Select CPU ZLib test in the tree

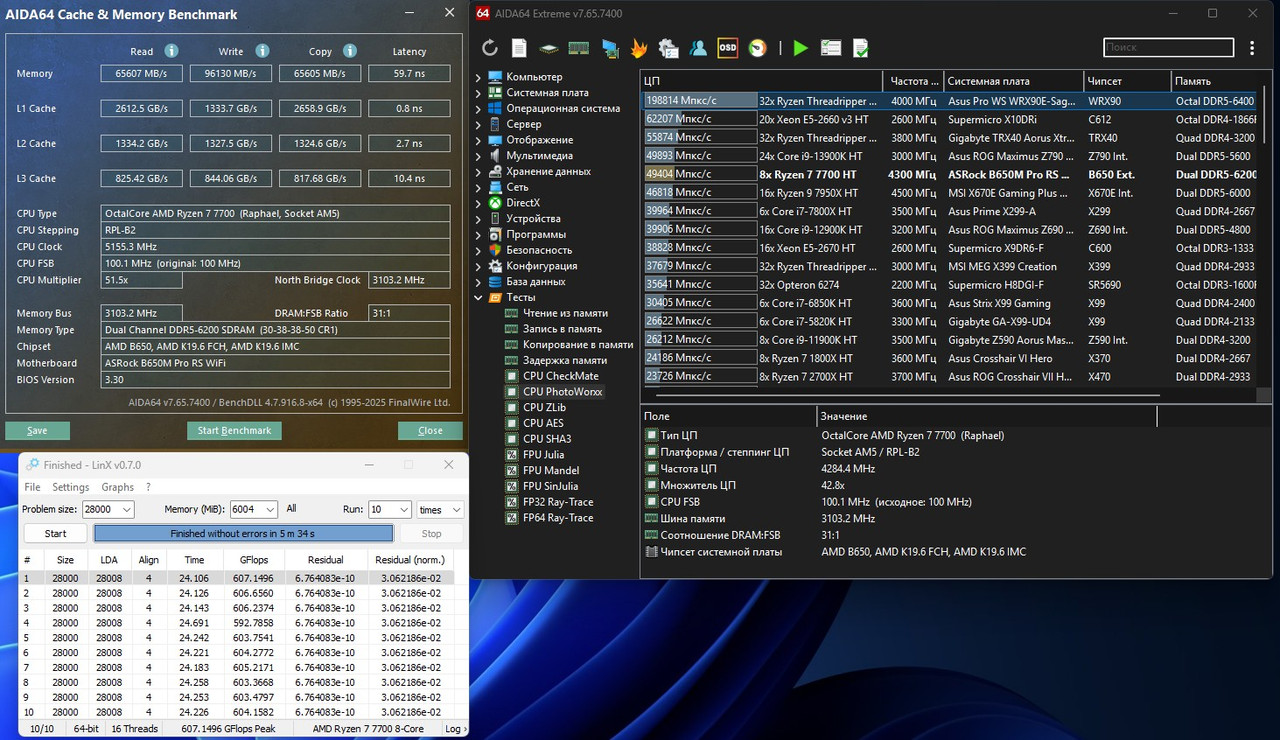coord(544,407)
